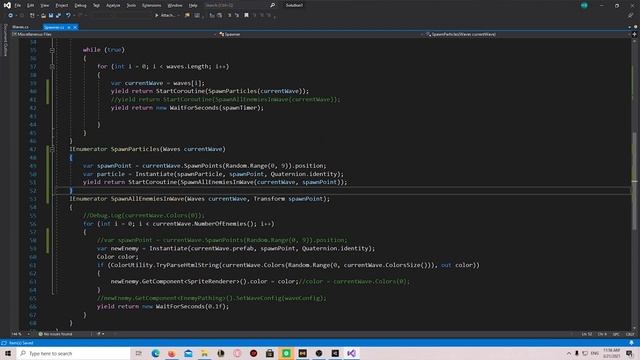This screenshot has height=360, width=640.
Task: Open the Edit menu
Action: (31, 5)
